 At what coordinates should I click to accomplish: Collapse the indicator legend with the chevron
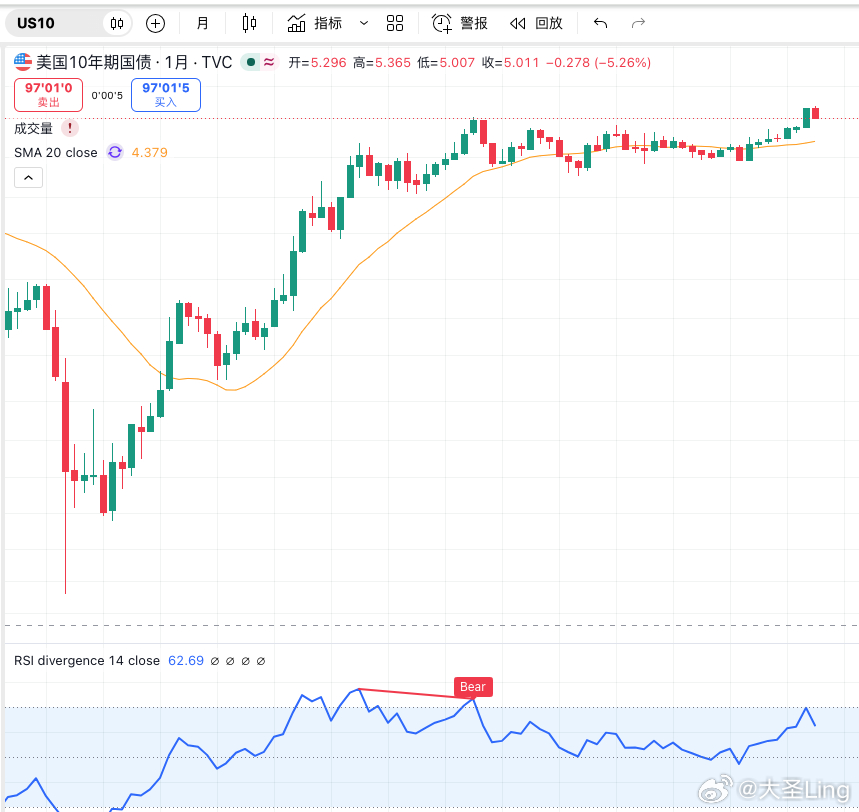click(x=28, y=178)
